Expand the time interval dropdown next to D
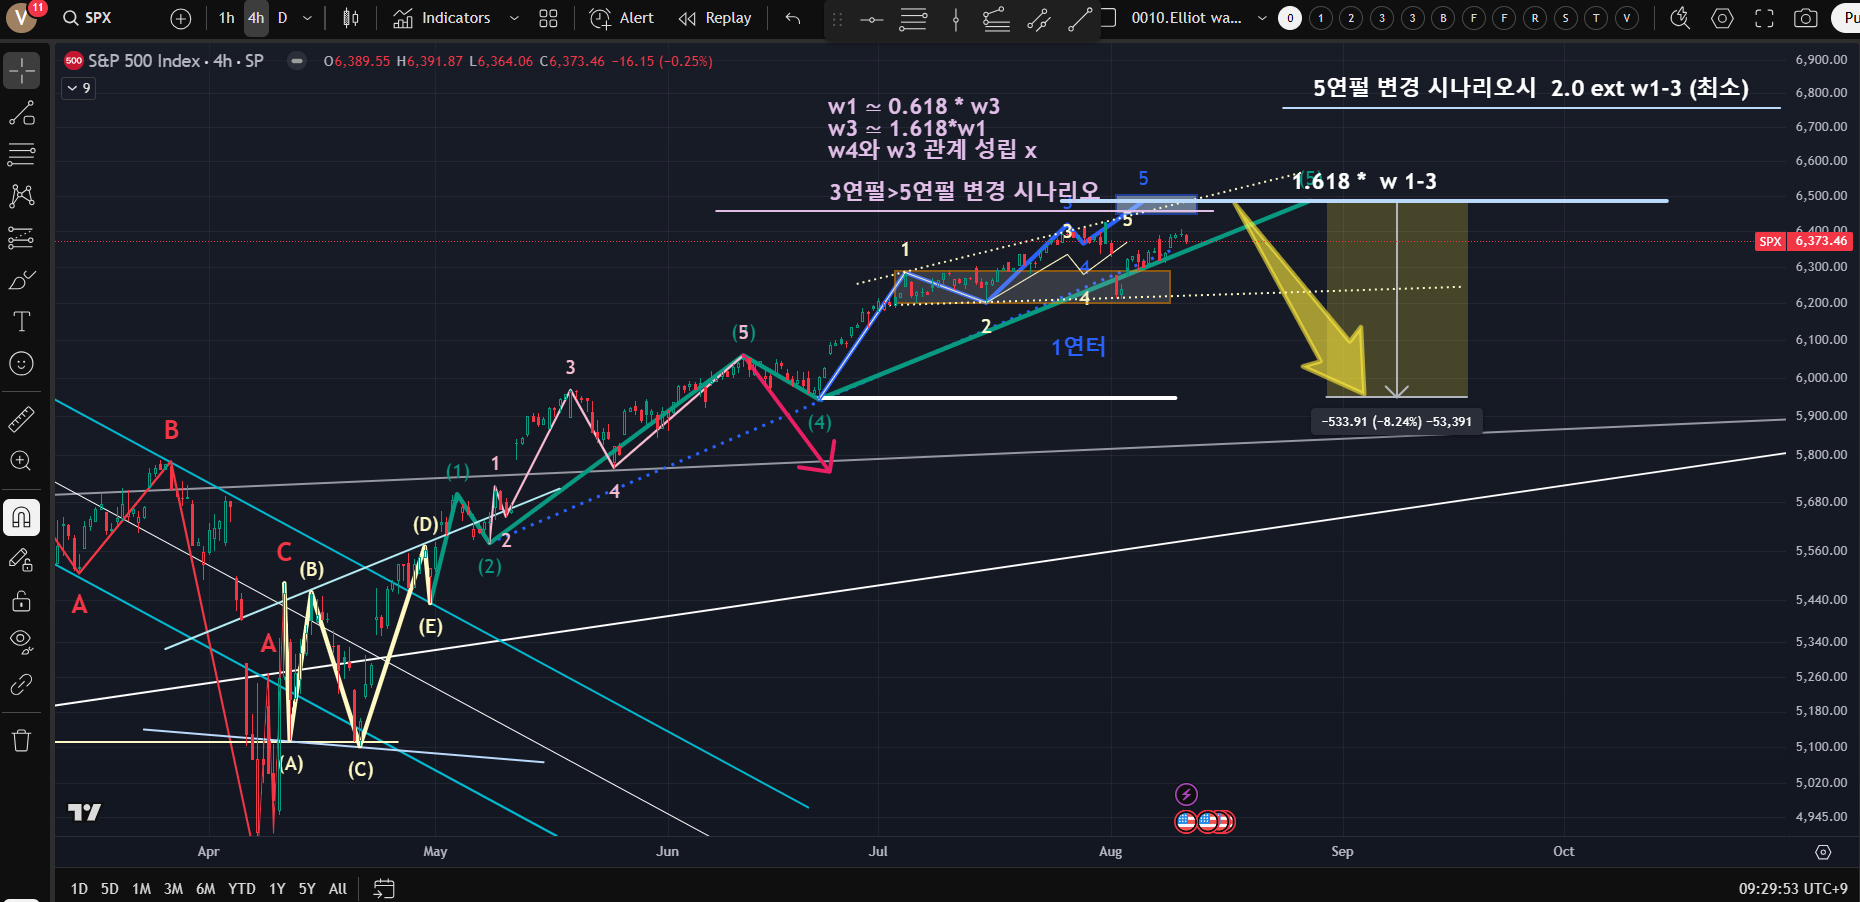The width and height of the screenshot is (1860, 902). click(x=307, y=18)
